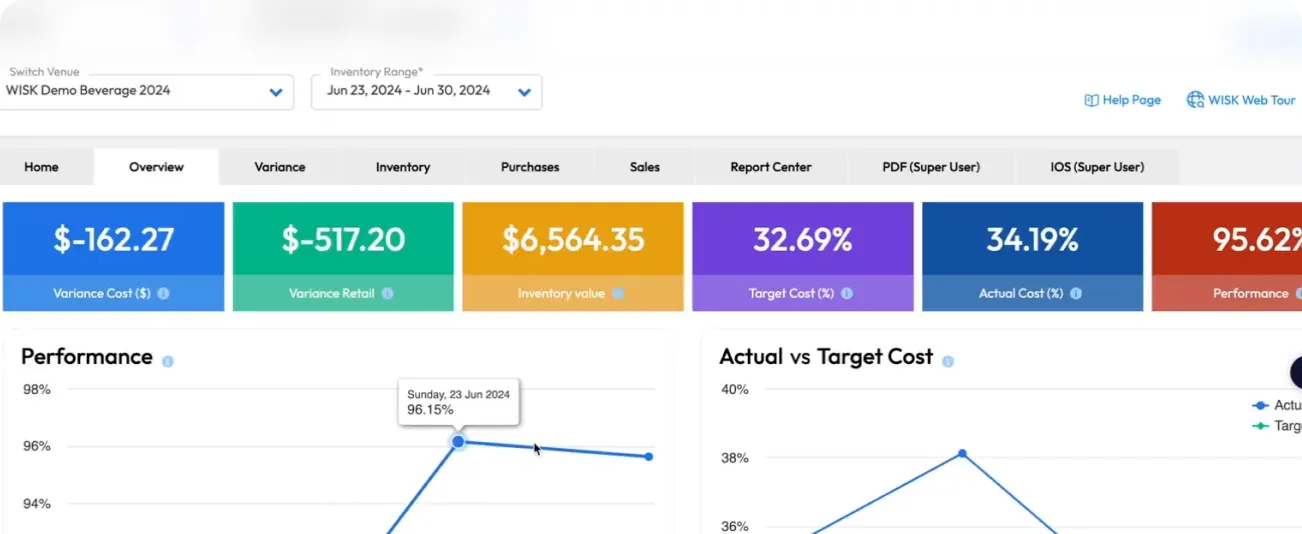Open the 34.19% Actual Cost card

[1032, 257]
